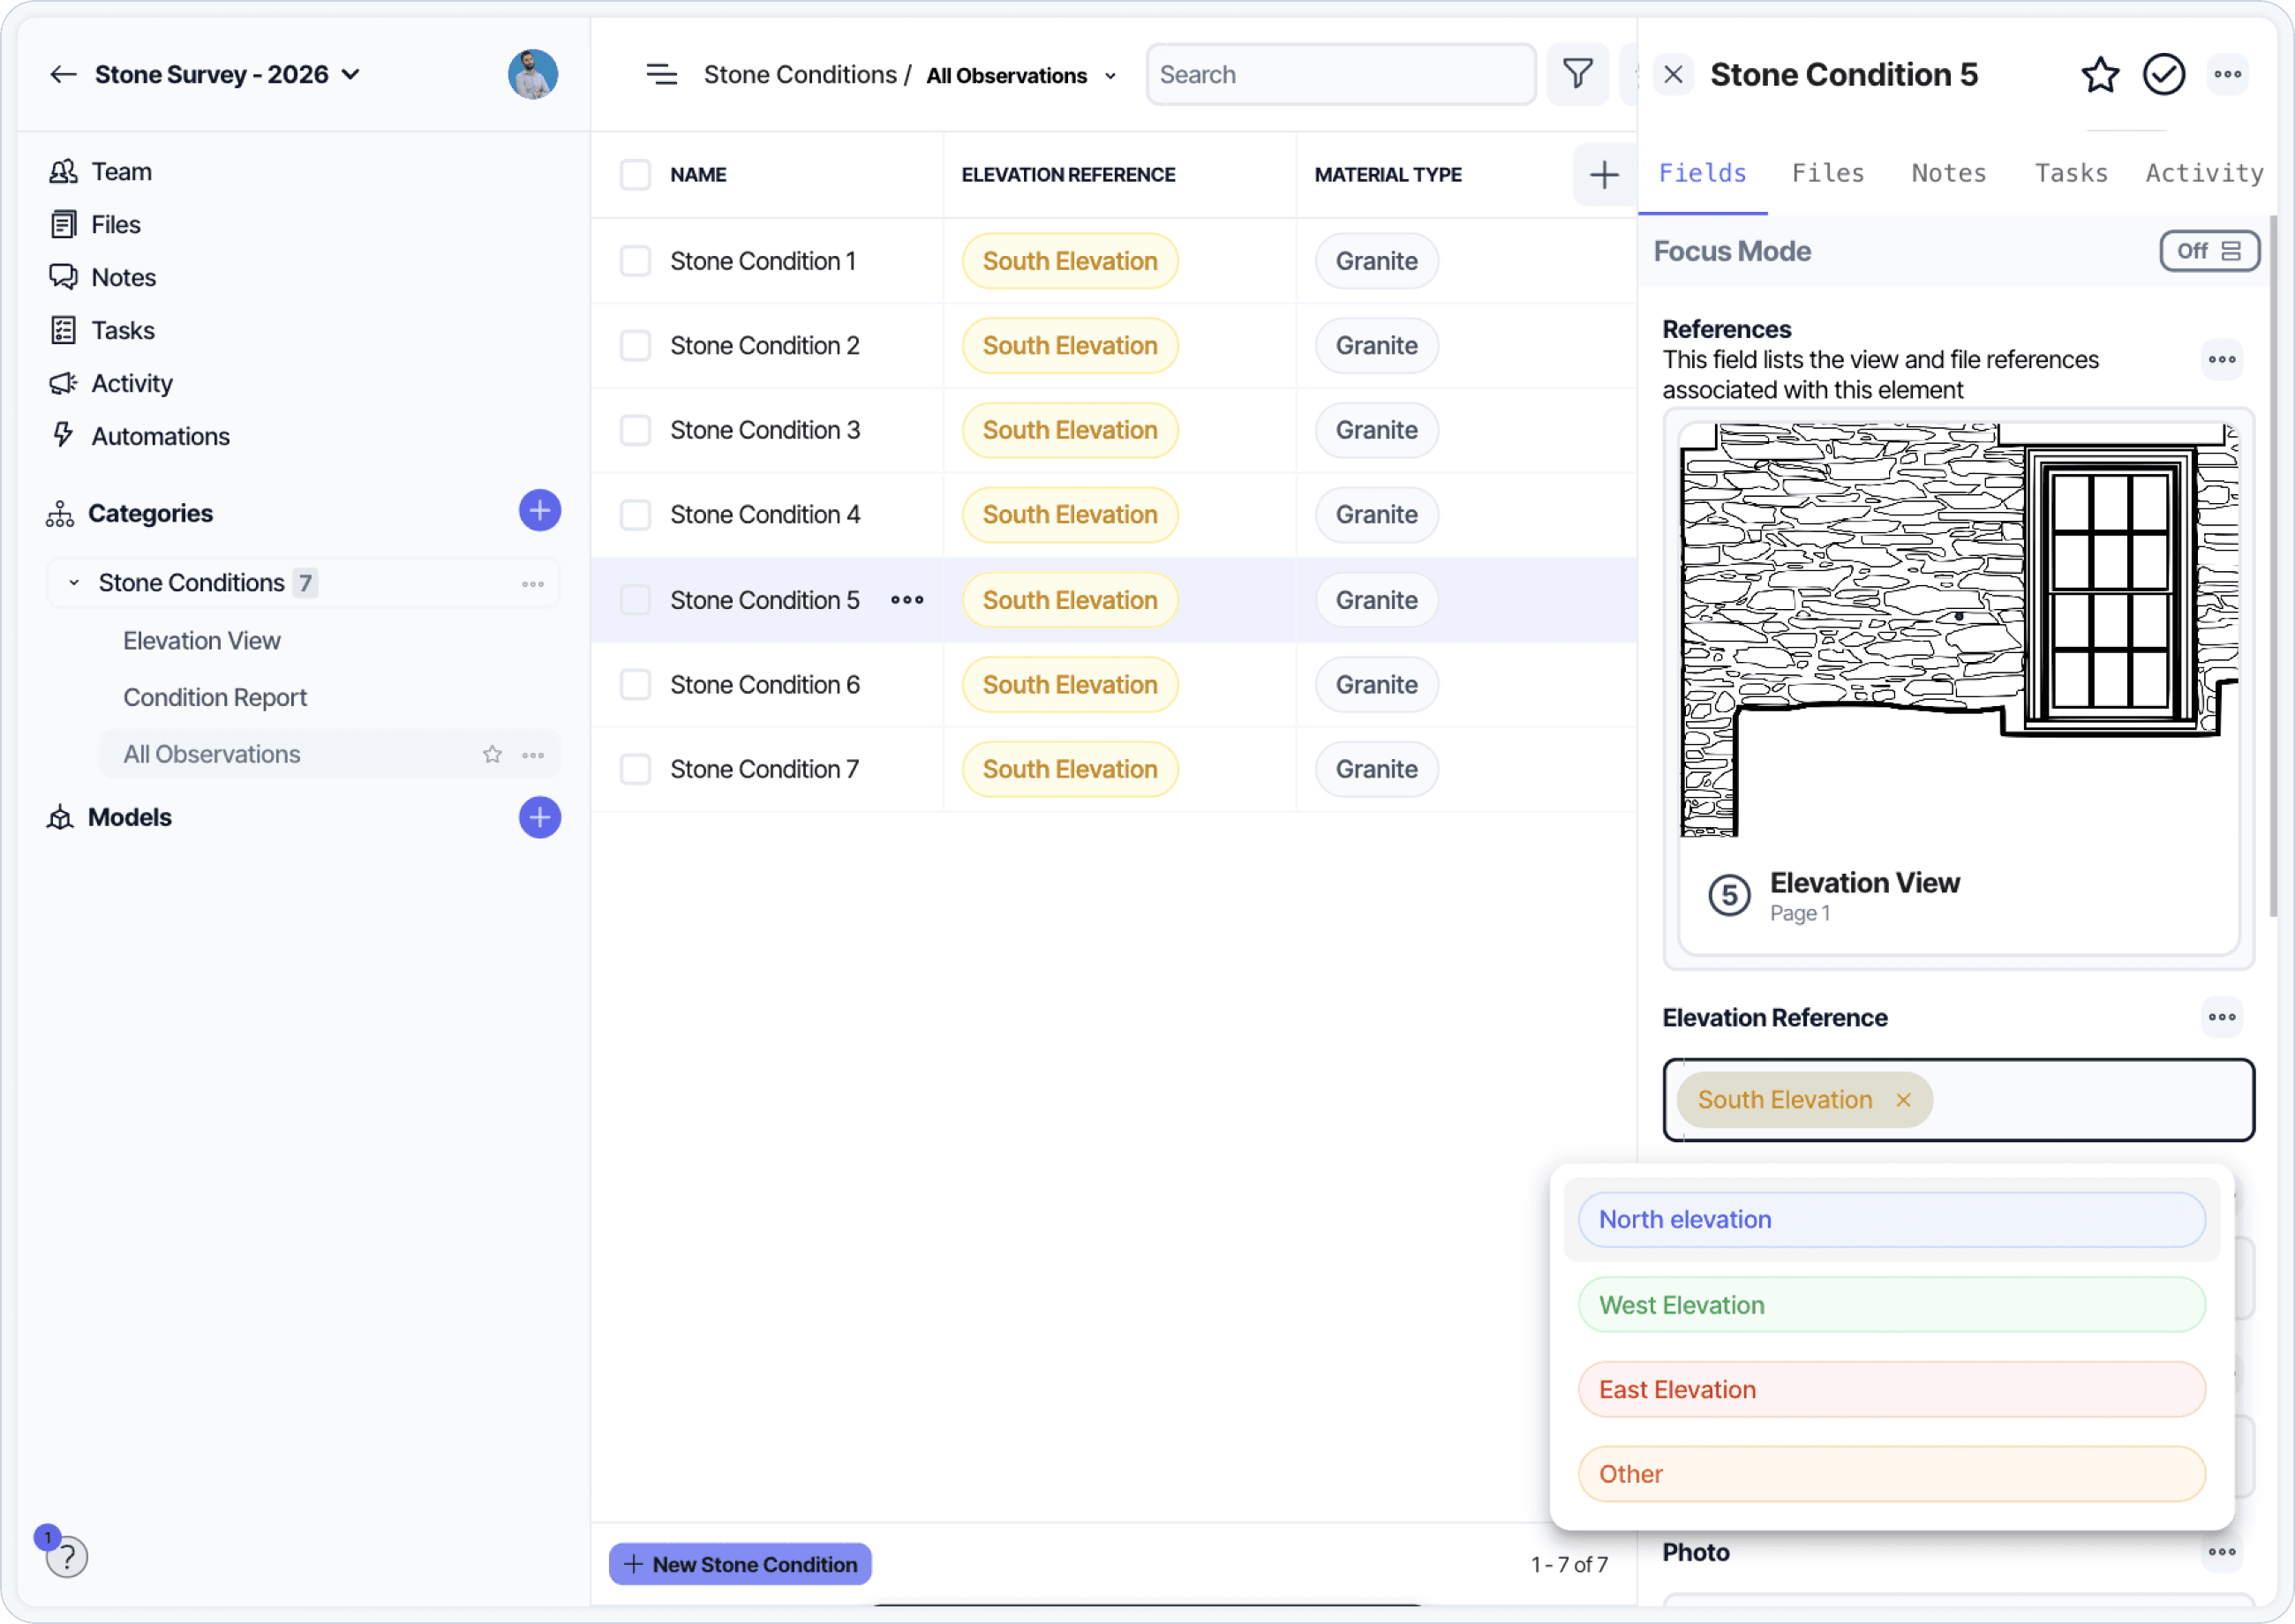Mark Stone Condition 5 complete with checkmark icon
Screen dimensions: 2295x1624
click(x=2163, y=74)
